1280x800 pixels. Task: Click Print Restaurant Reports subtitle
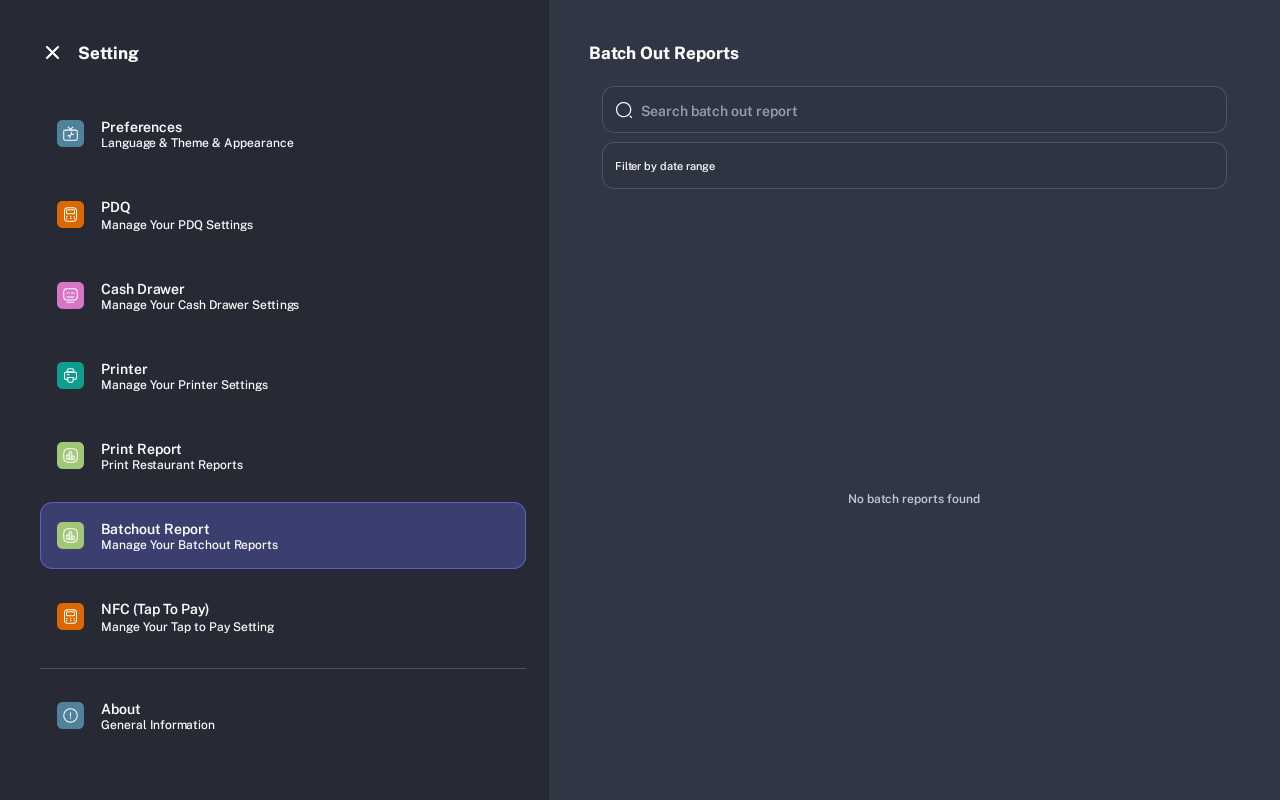(172, 465)
